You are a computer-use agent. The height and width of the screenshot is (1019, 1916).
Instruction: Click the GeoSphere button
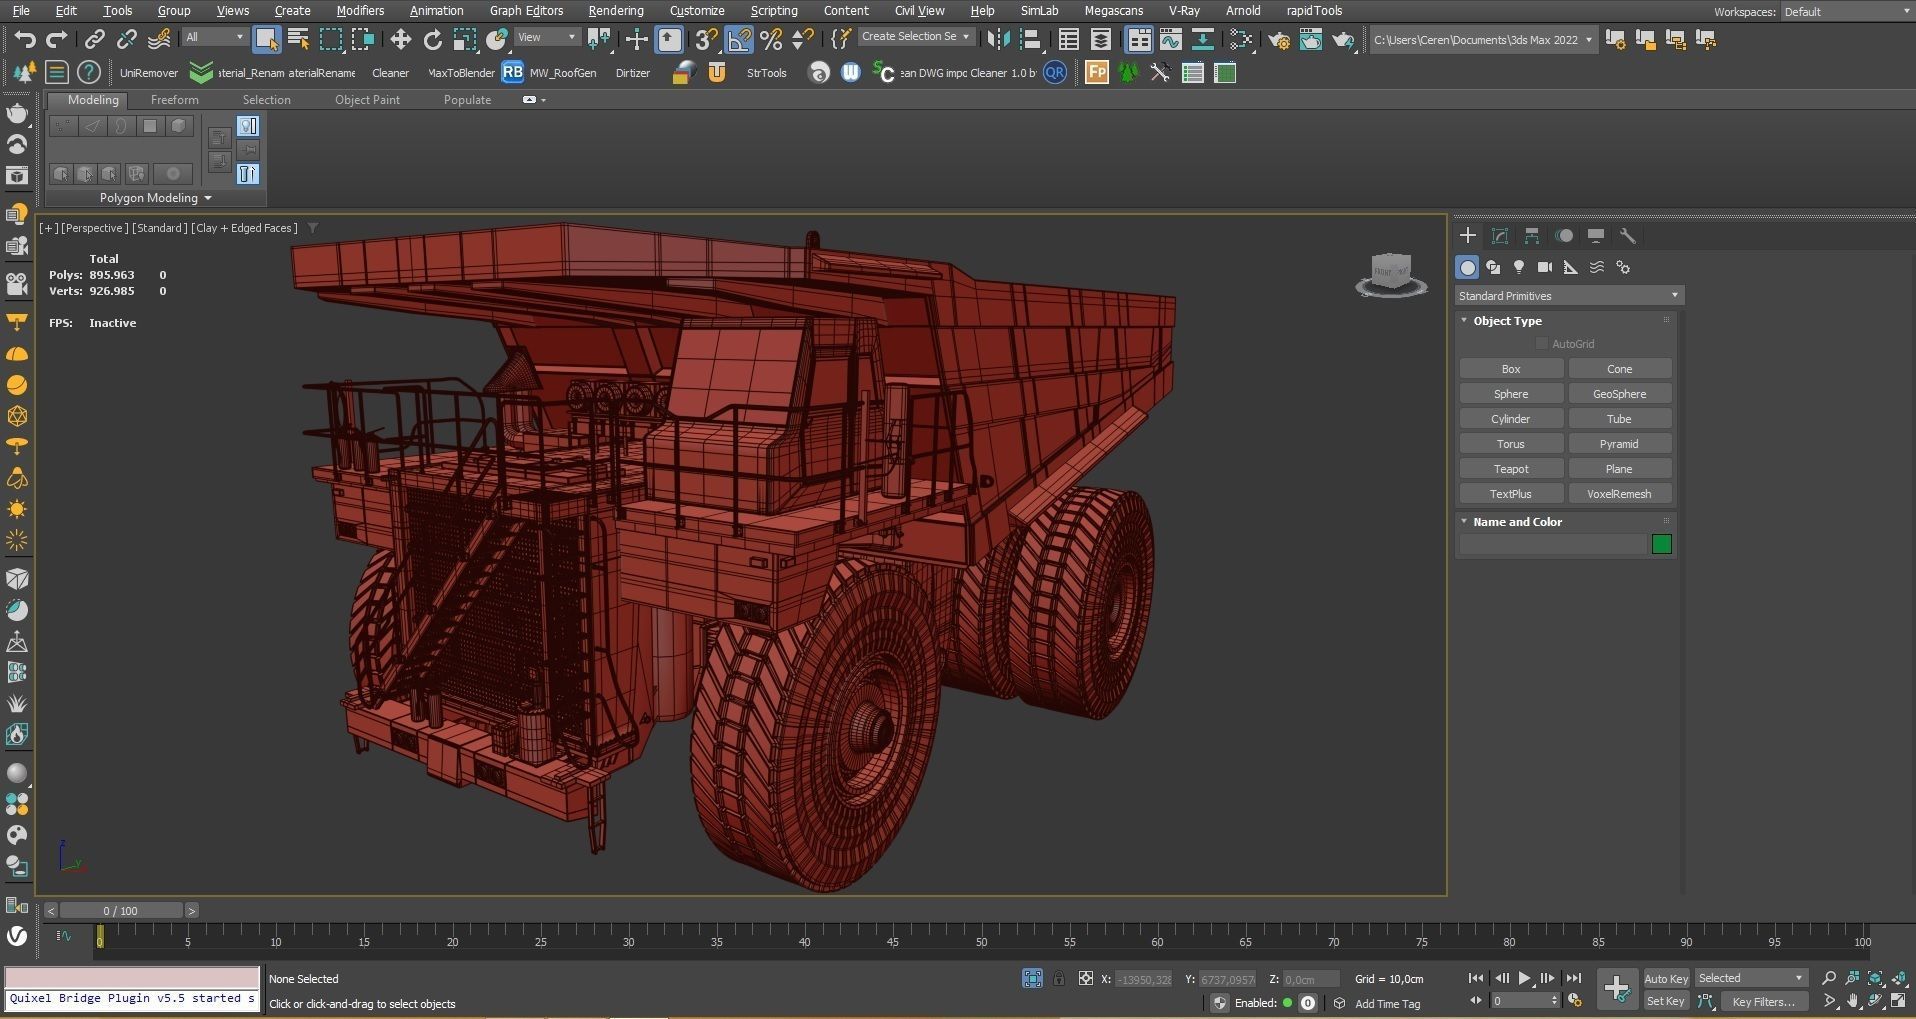pos(1619,394)
